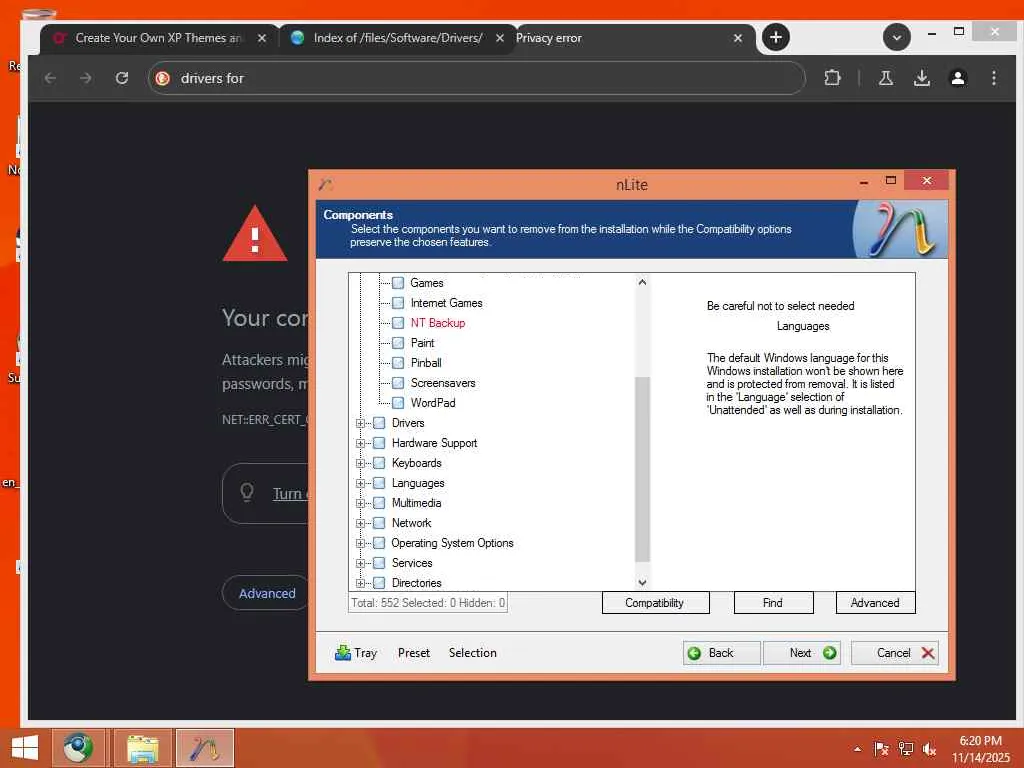Click the address bar reading drivers for
This screenshot has height=768, width=1024.
click(477, 78)
